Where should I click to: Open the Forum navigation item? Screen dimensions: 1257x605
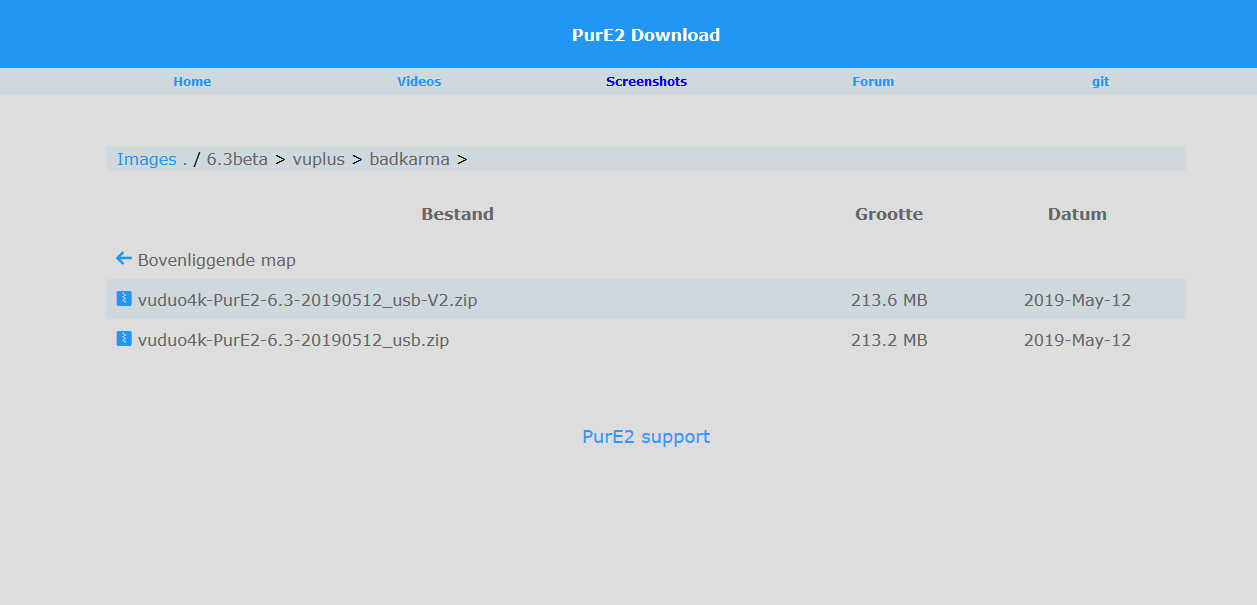pyautogui.click(x=873, y=82)
